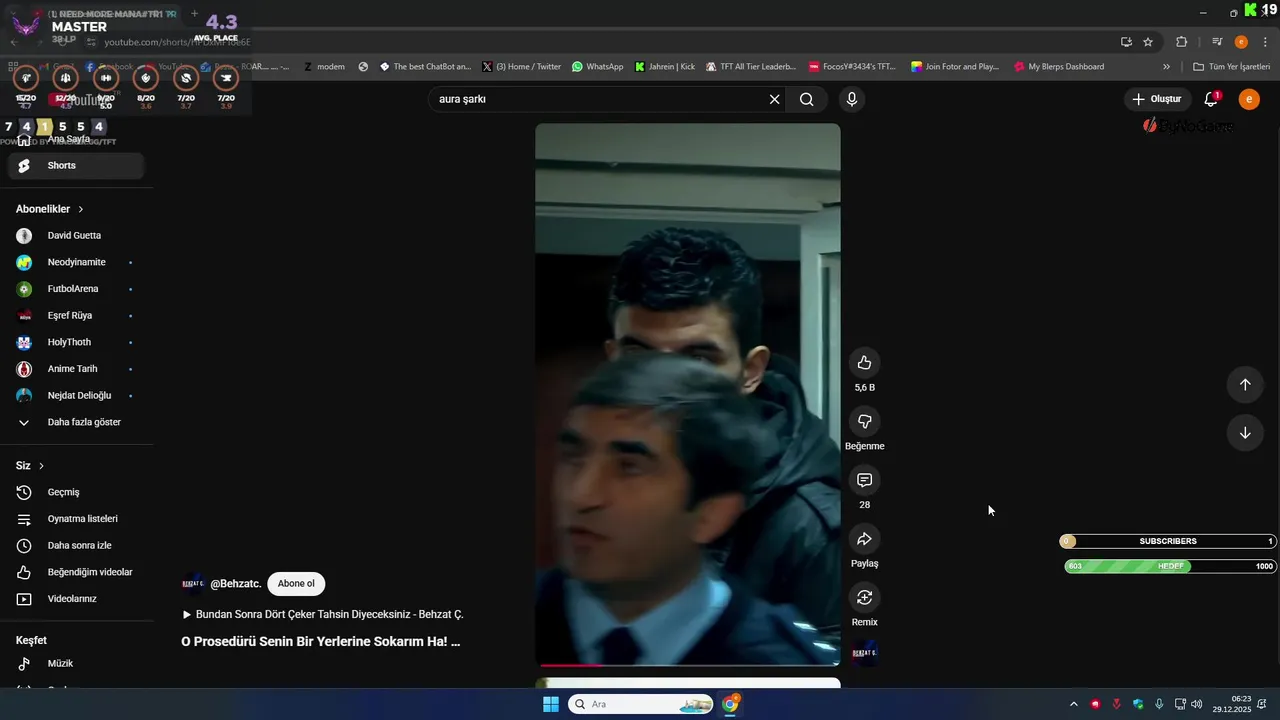Subscribe with the Abone ol button
1280x720 pixels.
296,584
